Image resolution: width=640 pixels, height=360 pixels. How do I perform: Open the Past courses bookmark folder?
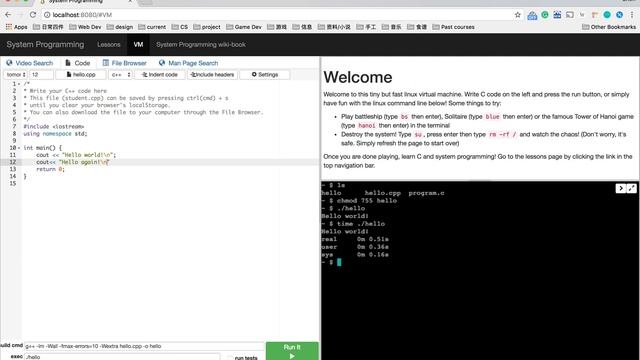coord(453,27)
